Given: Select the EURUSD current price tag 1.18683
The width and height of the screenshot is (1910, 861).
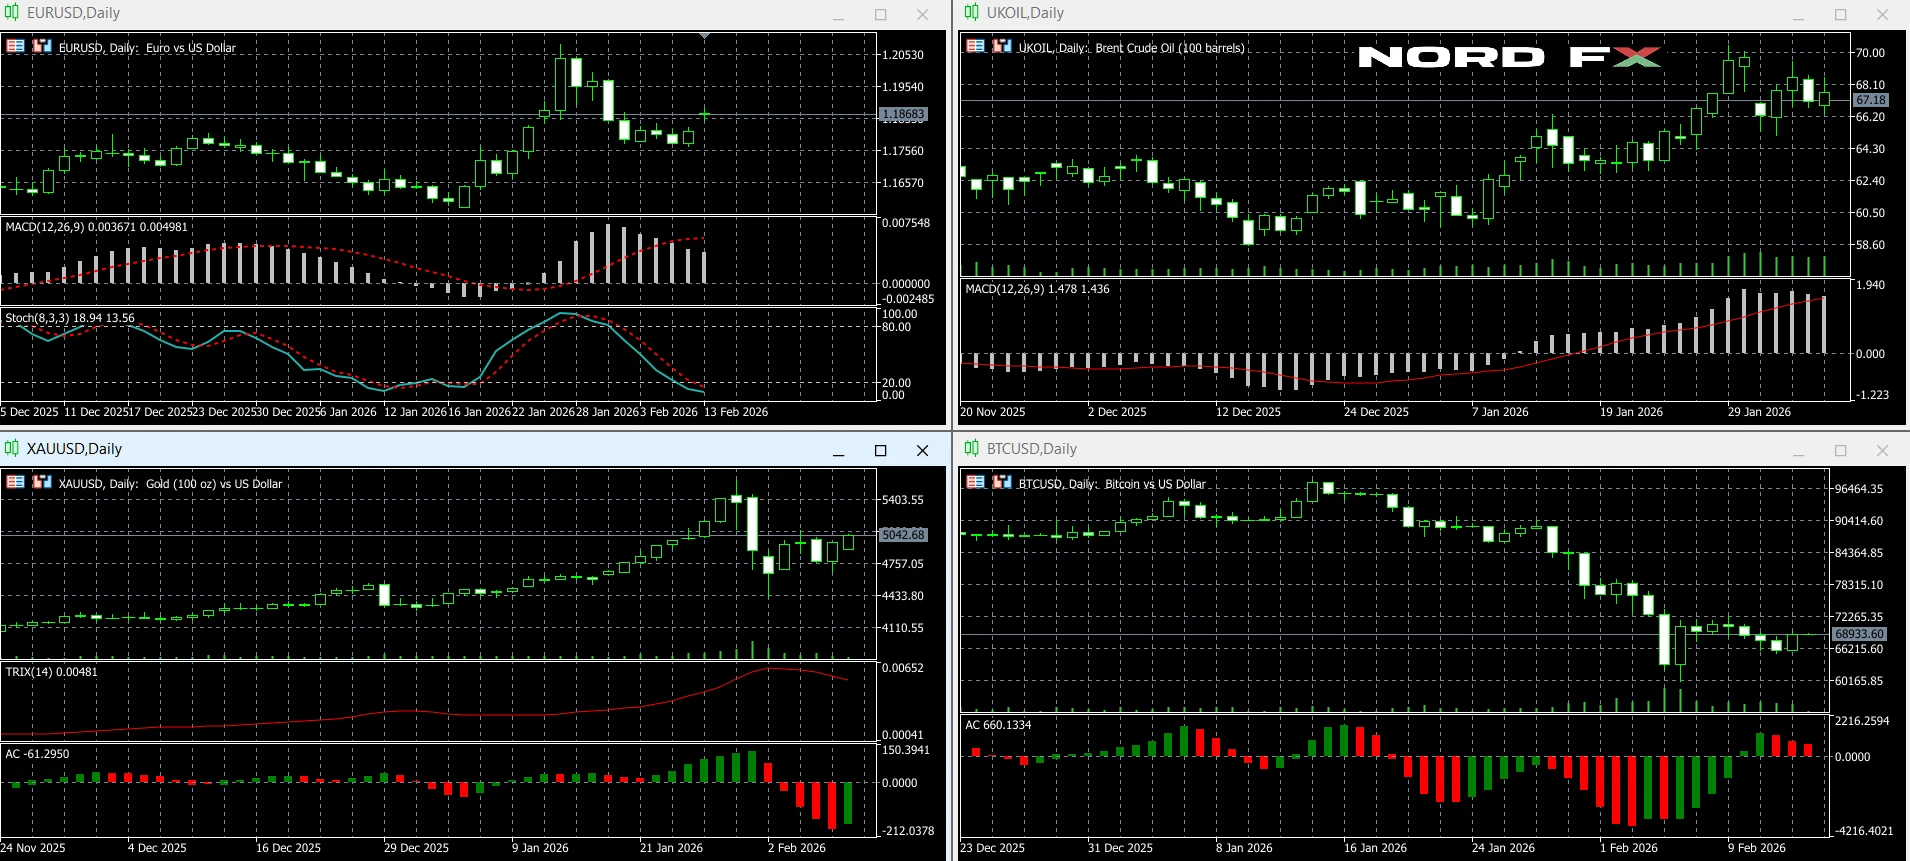Looking at the screenshot, I should (903, 114).
